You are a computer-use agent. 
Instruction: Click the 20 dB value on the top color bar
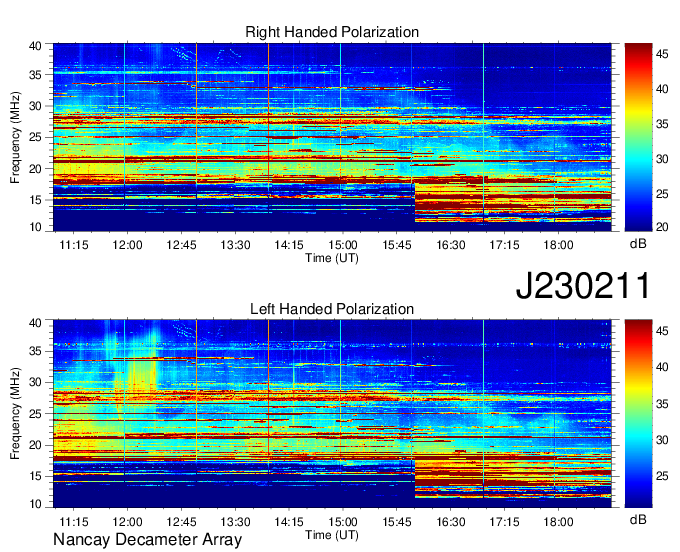coord(662,227)
